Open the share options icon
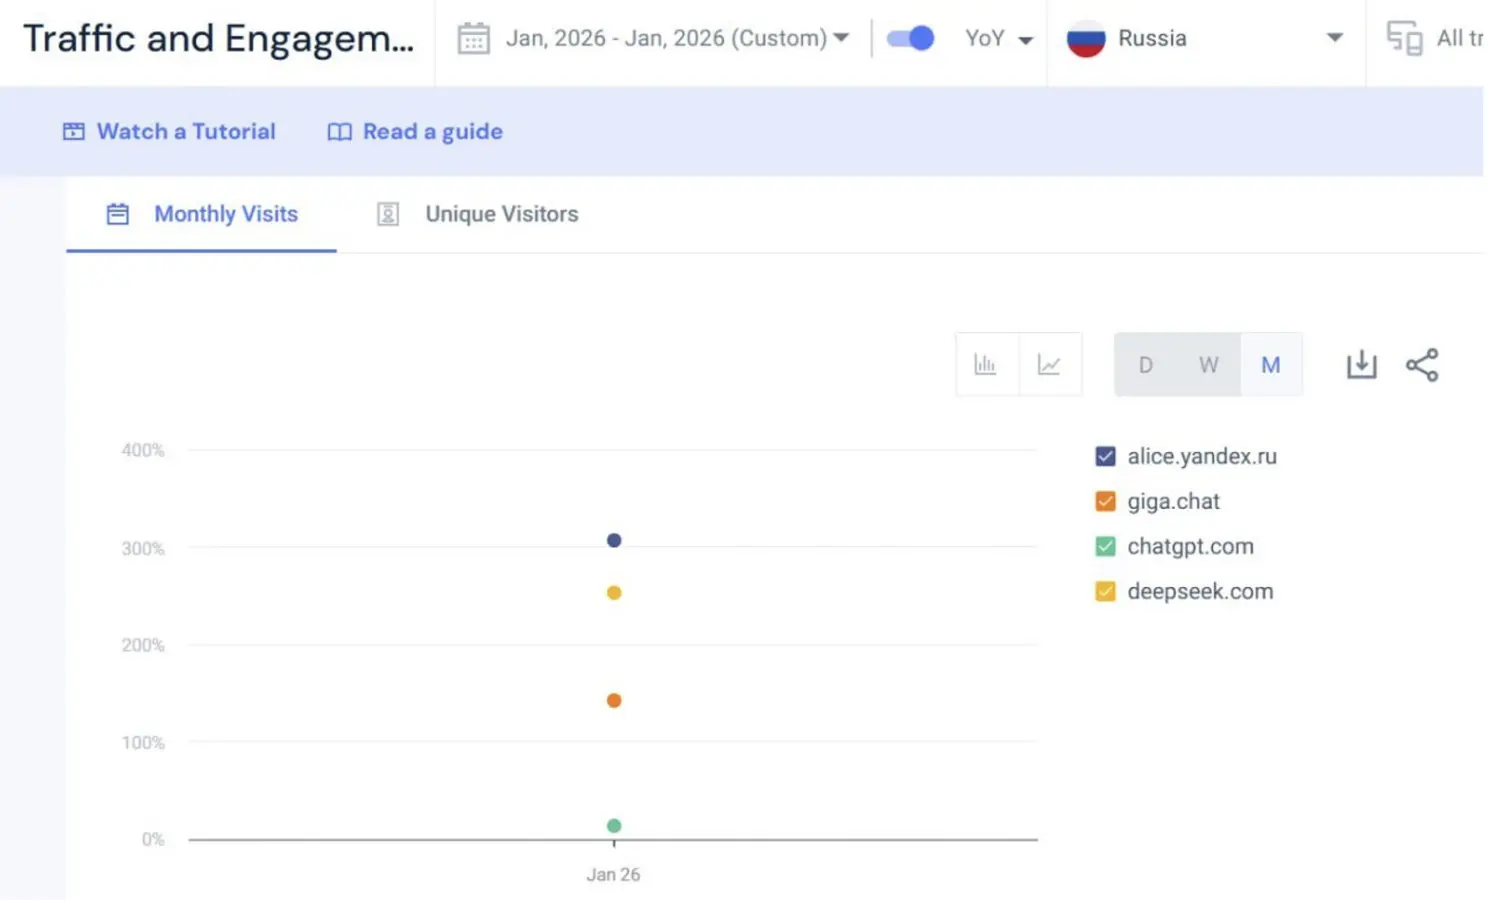Screen dimensions: 1488x900 pos(1422,364)
